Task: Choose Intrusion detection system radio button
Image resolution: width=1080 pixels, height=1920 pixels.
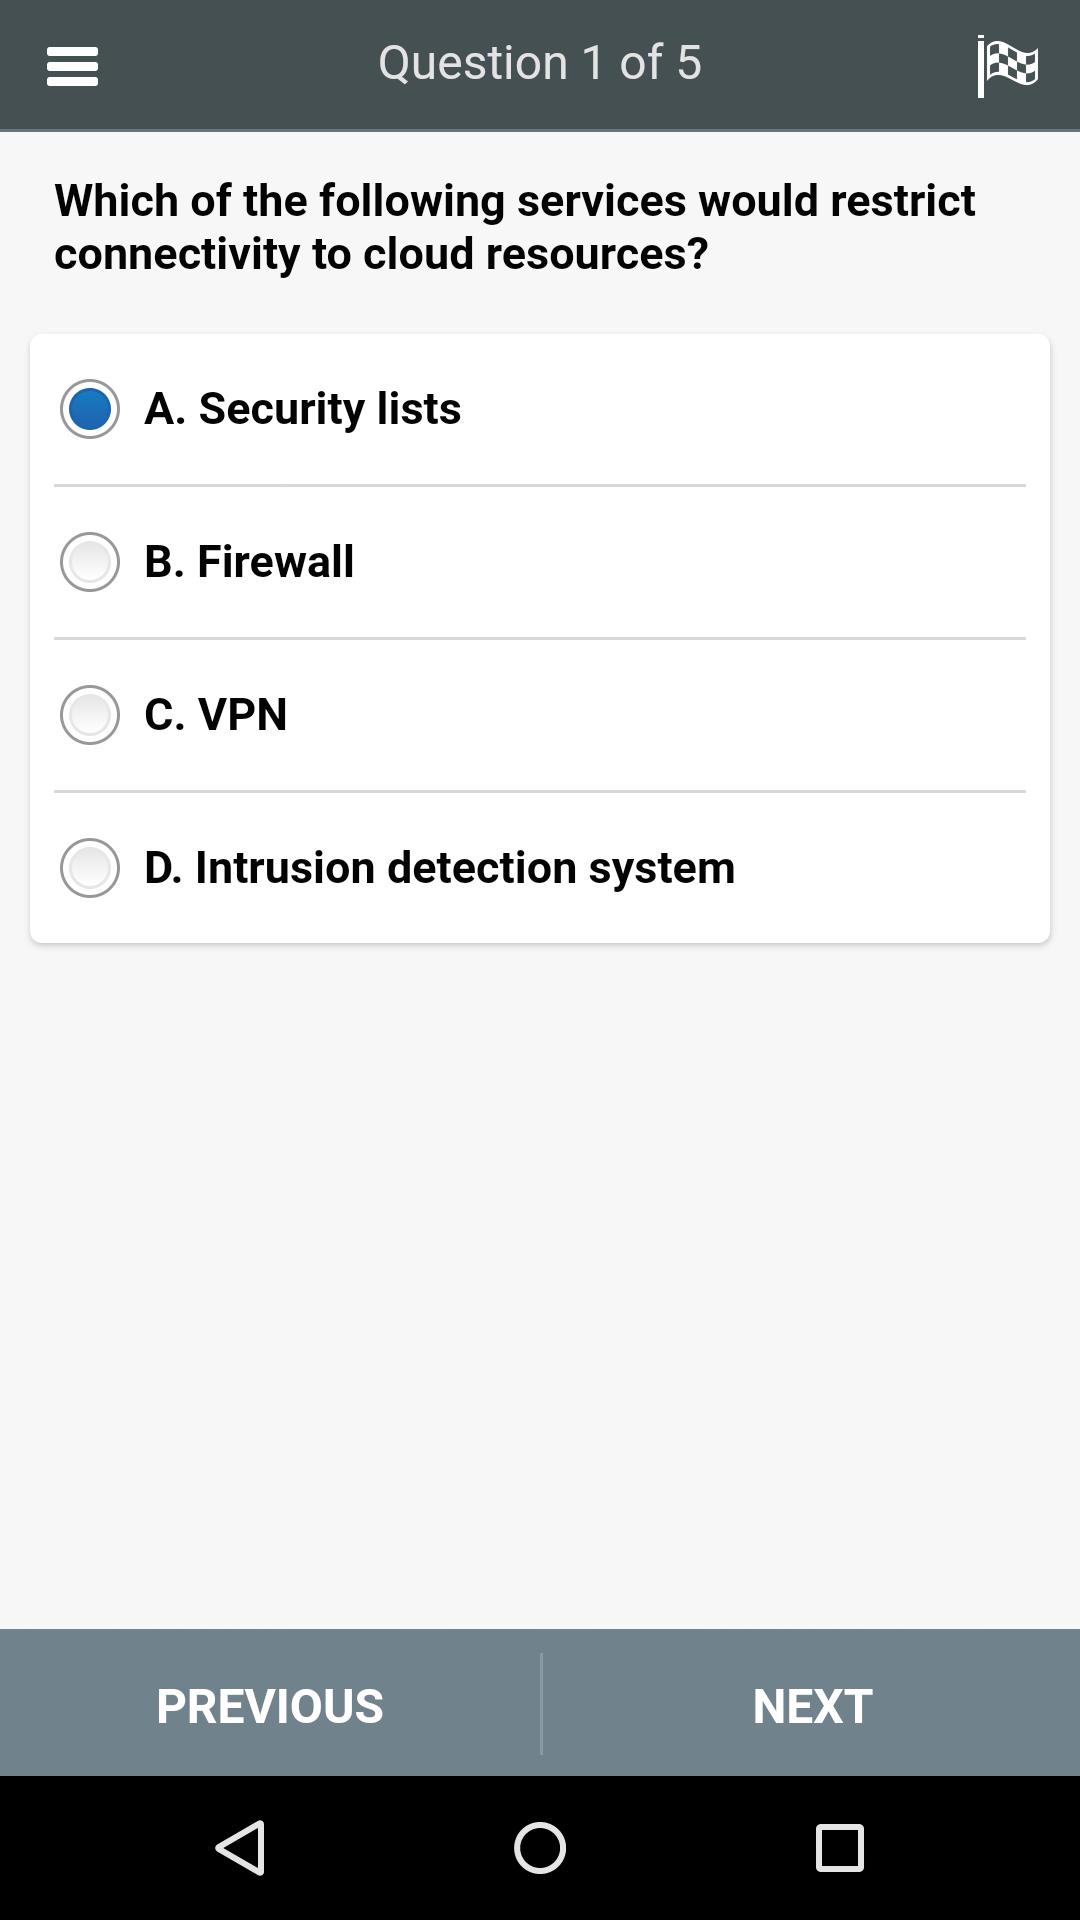Action: click(90, 868)
